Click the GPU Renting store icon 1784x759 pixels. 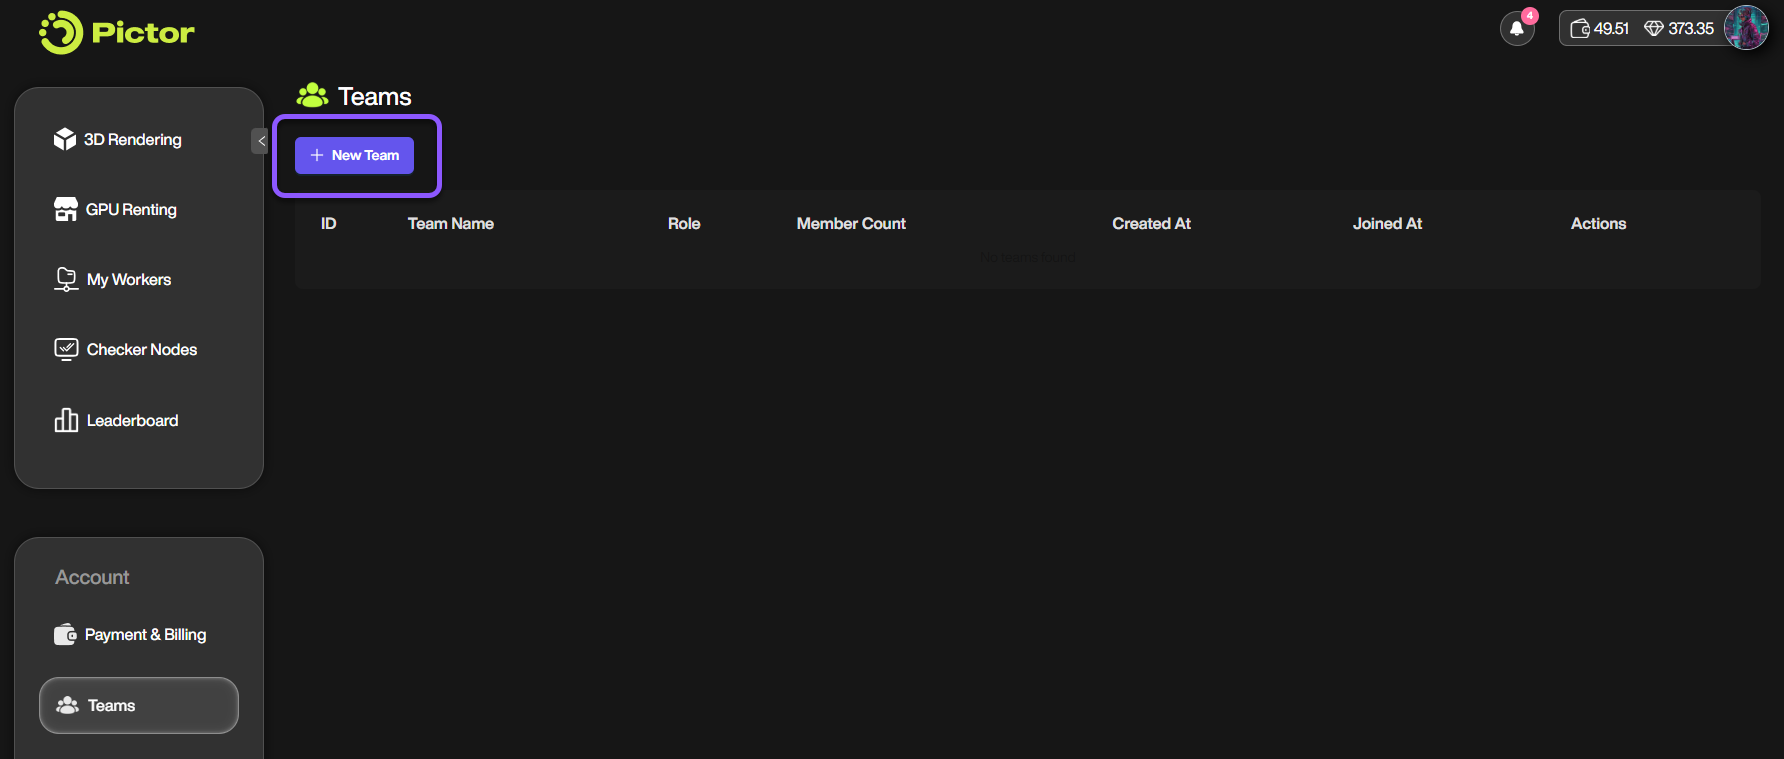tap(66, 209)
